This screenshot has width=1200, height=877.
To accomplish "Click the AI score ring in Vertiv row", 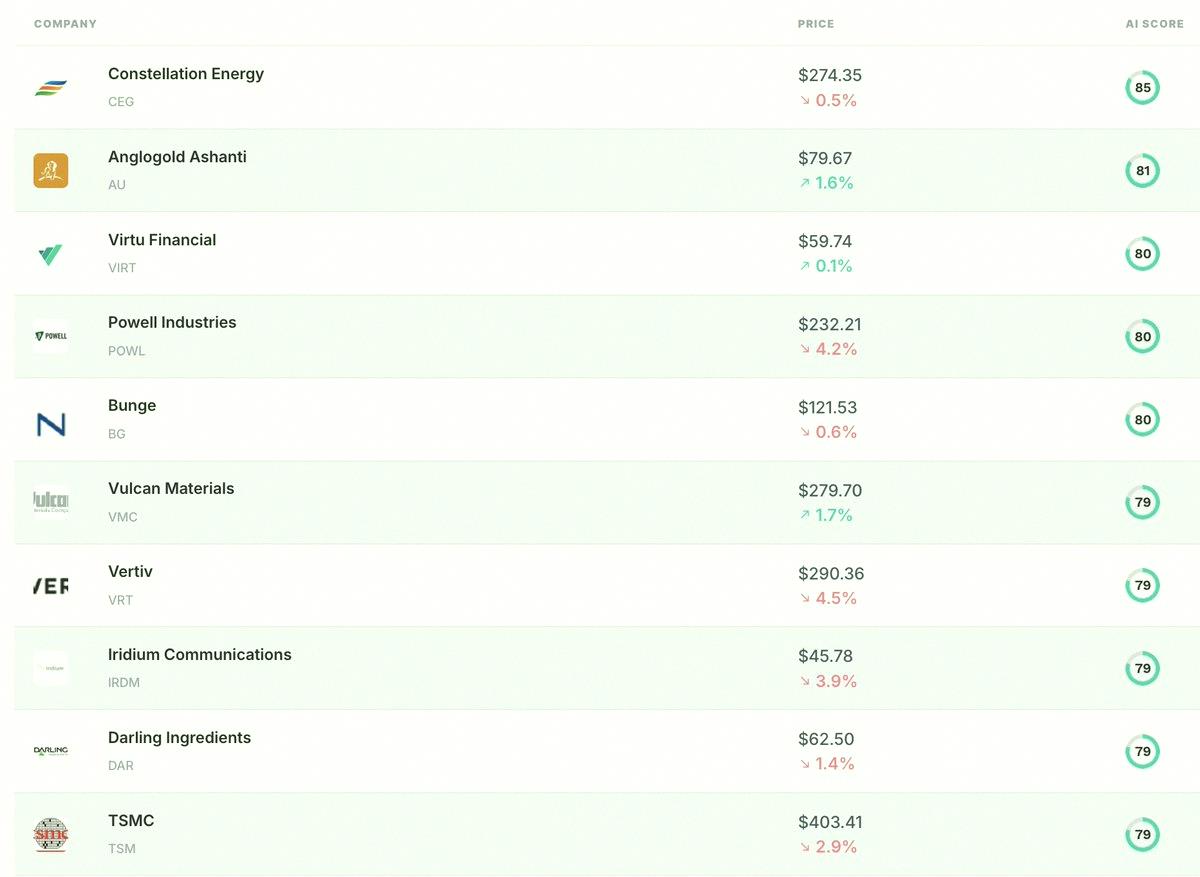I will [x=1143, y=586].
